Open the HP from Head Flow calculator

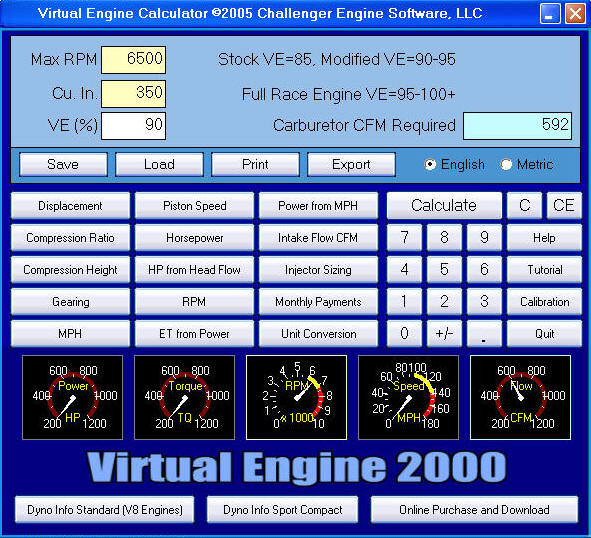point(194,270)
